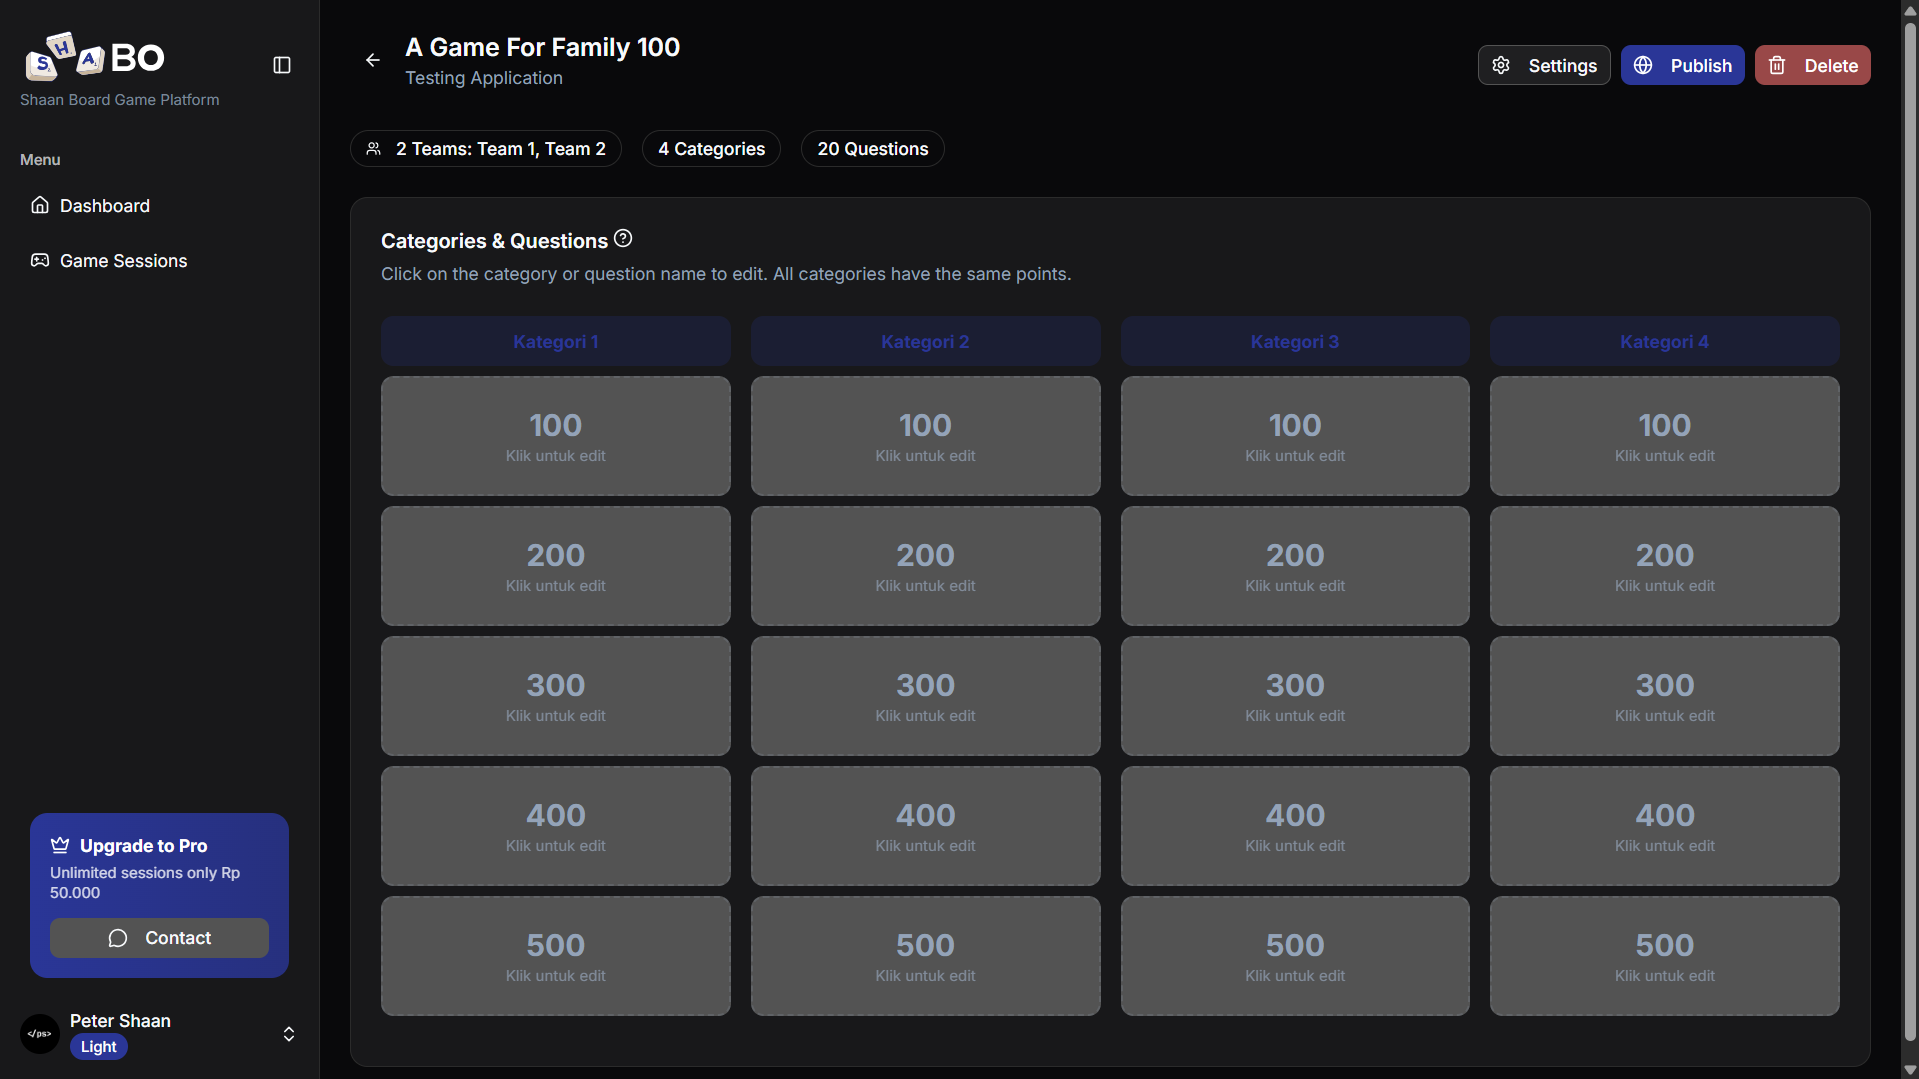Click the crown icon on Upgrade to Pro
The image size is (1919, 1079).
(60, 845)
